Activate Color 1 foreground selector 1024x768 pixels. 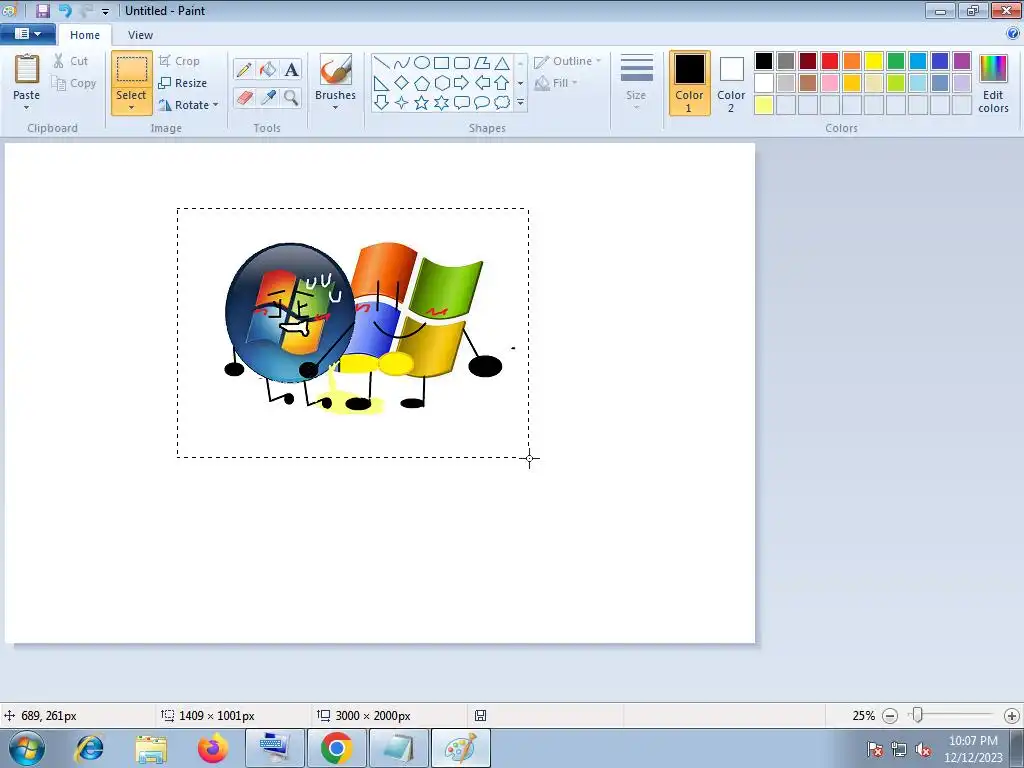(x=689, y=83)
